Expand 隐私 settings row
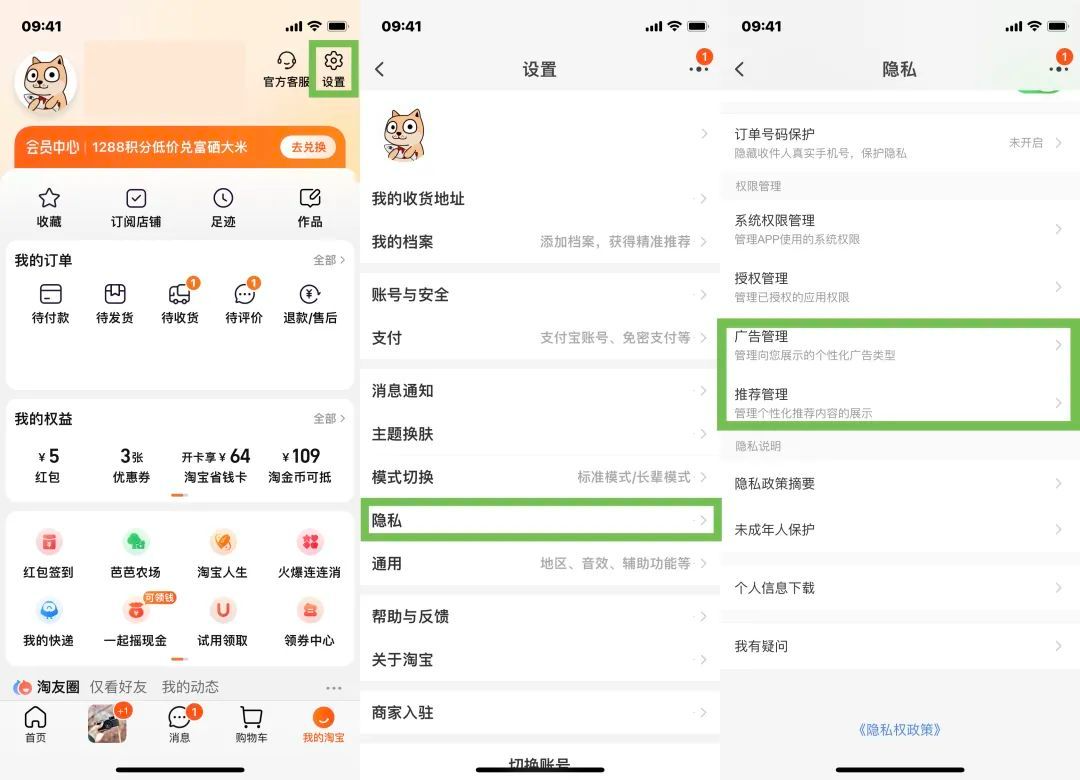This screenshot has height=780, width=1080. pyautogui.click(x=540, y=520)
